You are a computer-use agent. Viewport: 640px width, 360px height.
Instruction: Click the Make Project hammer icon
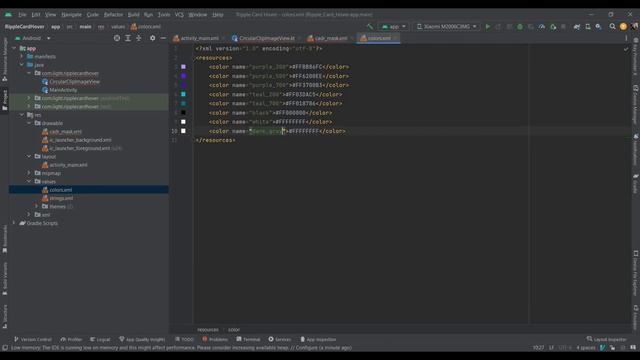pyautogui.click(x=370, y=27)
